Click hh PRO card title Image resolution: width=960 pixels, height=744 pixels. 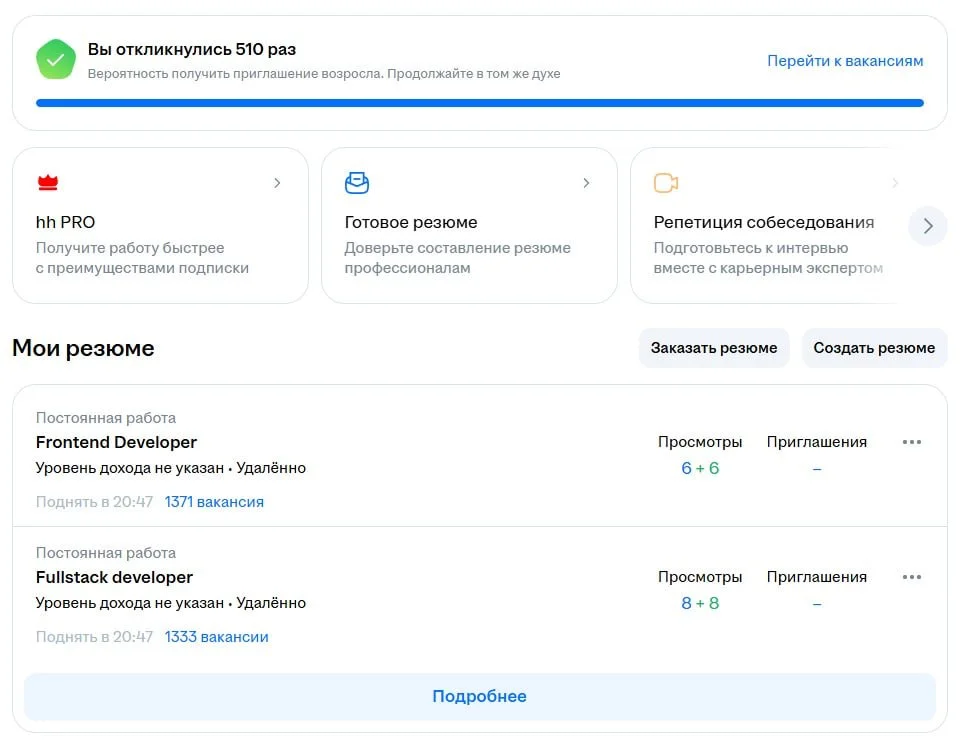(x=66, y=222)
